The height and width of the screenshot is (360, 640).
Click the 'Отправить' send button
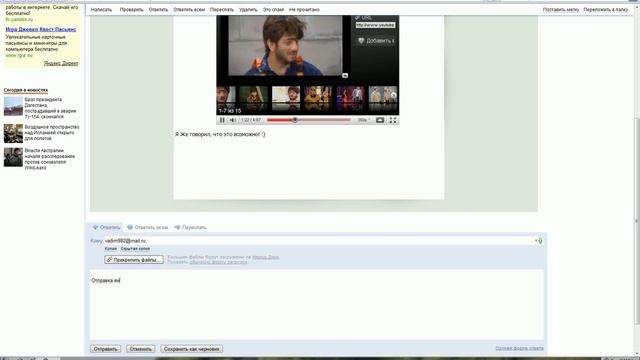[105, 349]
